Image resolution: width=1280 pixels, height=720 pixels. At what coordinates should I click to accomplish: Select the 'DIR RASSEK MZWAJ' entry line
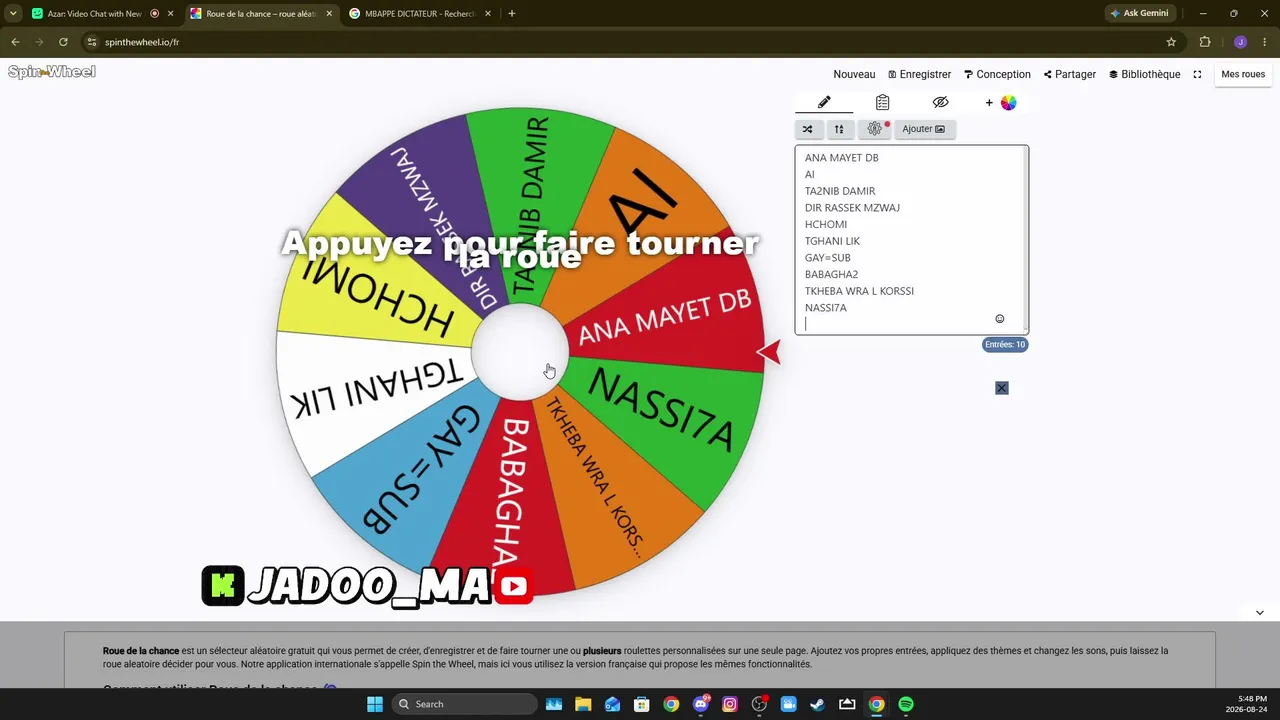coord(852,208)
